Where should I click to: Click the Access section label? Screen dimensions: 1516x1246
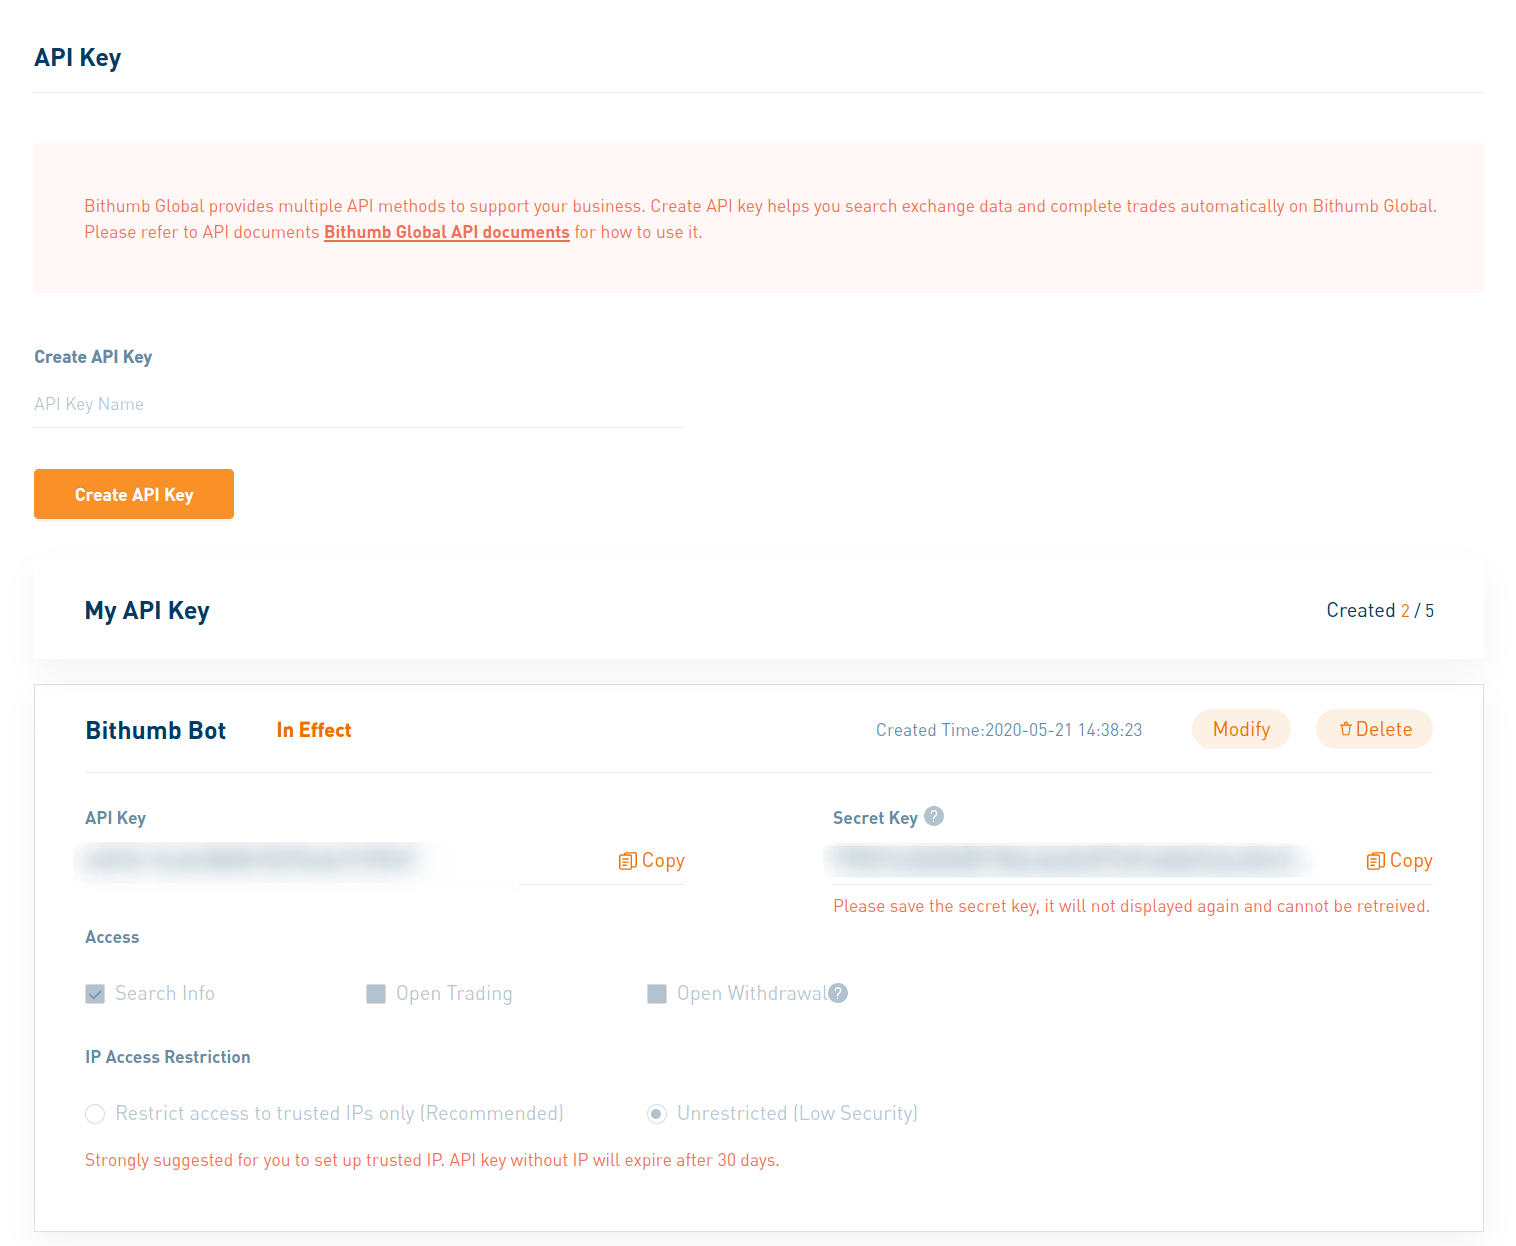coord(112,937)
